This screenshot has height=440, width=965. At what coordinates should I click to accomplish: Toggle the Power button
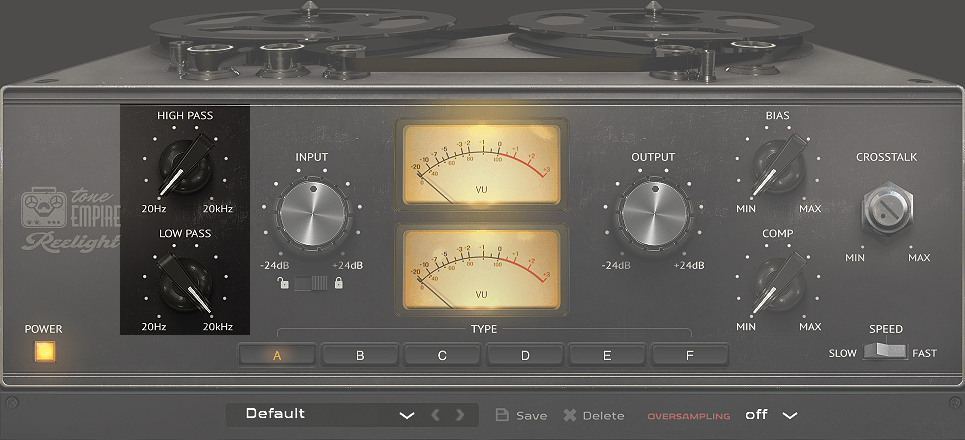44,352
